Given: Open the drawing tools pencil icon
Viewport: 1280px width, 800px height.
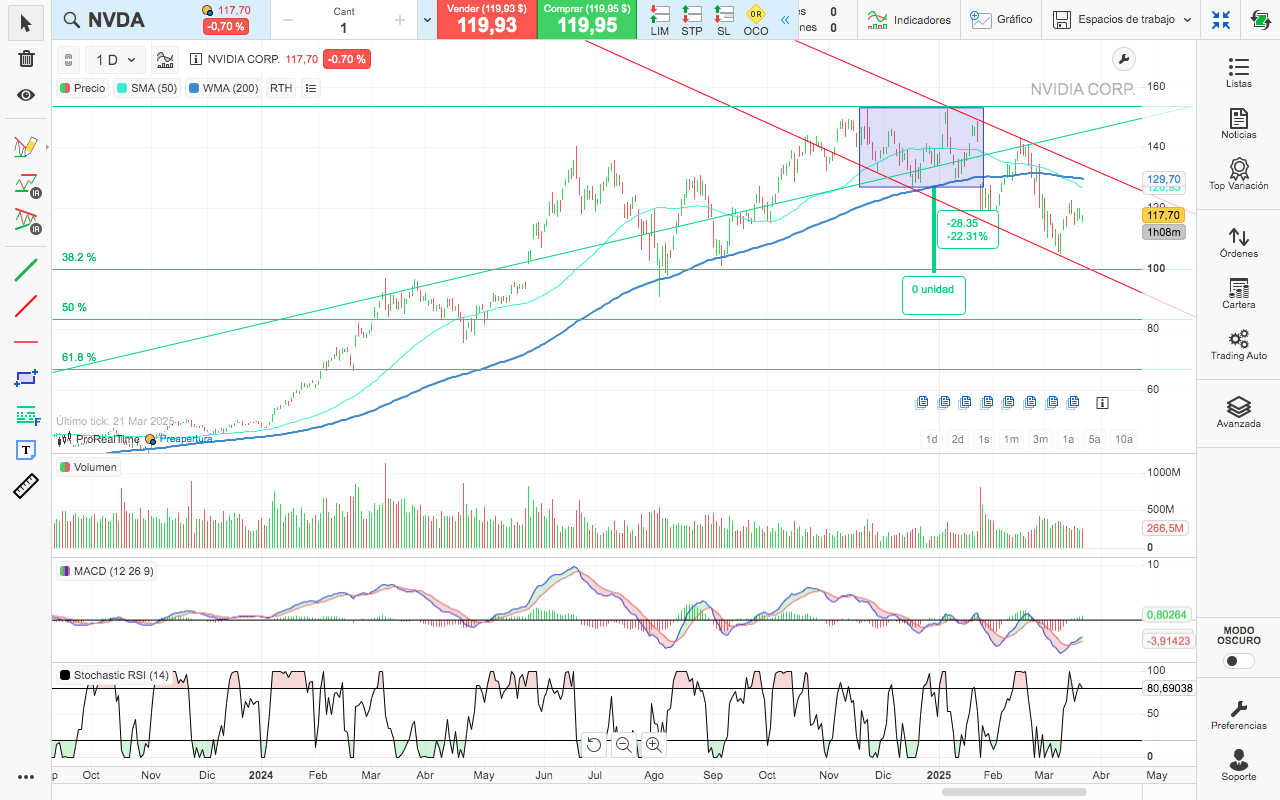Looking at the screenshot, I should [x=26, y=147].
